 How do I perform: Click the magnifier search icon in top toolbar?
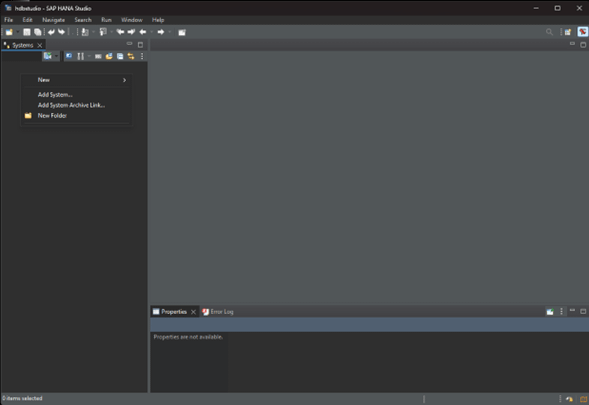[549, 32]
